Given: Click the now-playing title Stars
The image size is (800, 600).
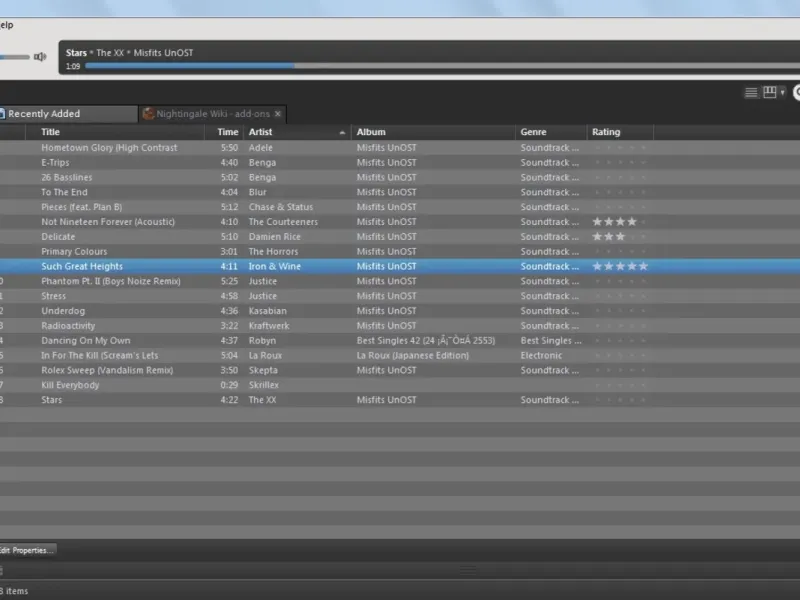Looking at the screenshot, I should [76, 53].
